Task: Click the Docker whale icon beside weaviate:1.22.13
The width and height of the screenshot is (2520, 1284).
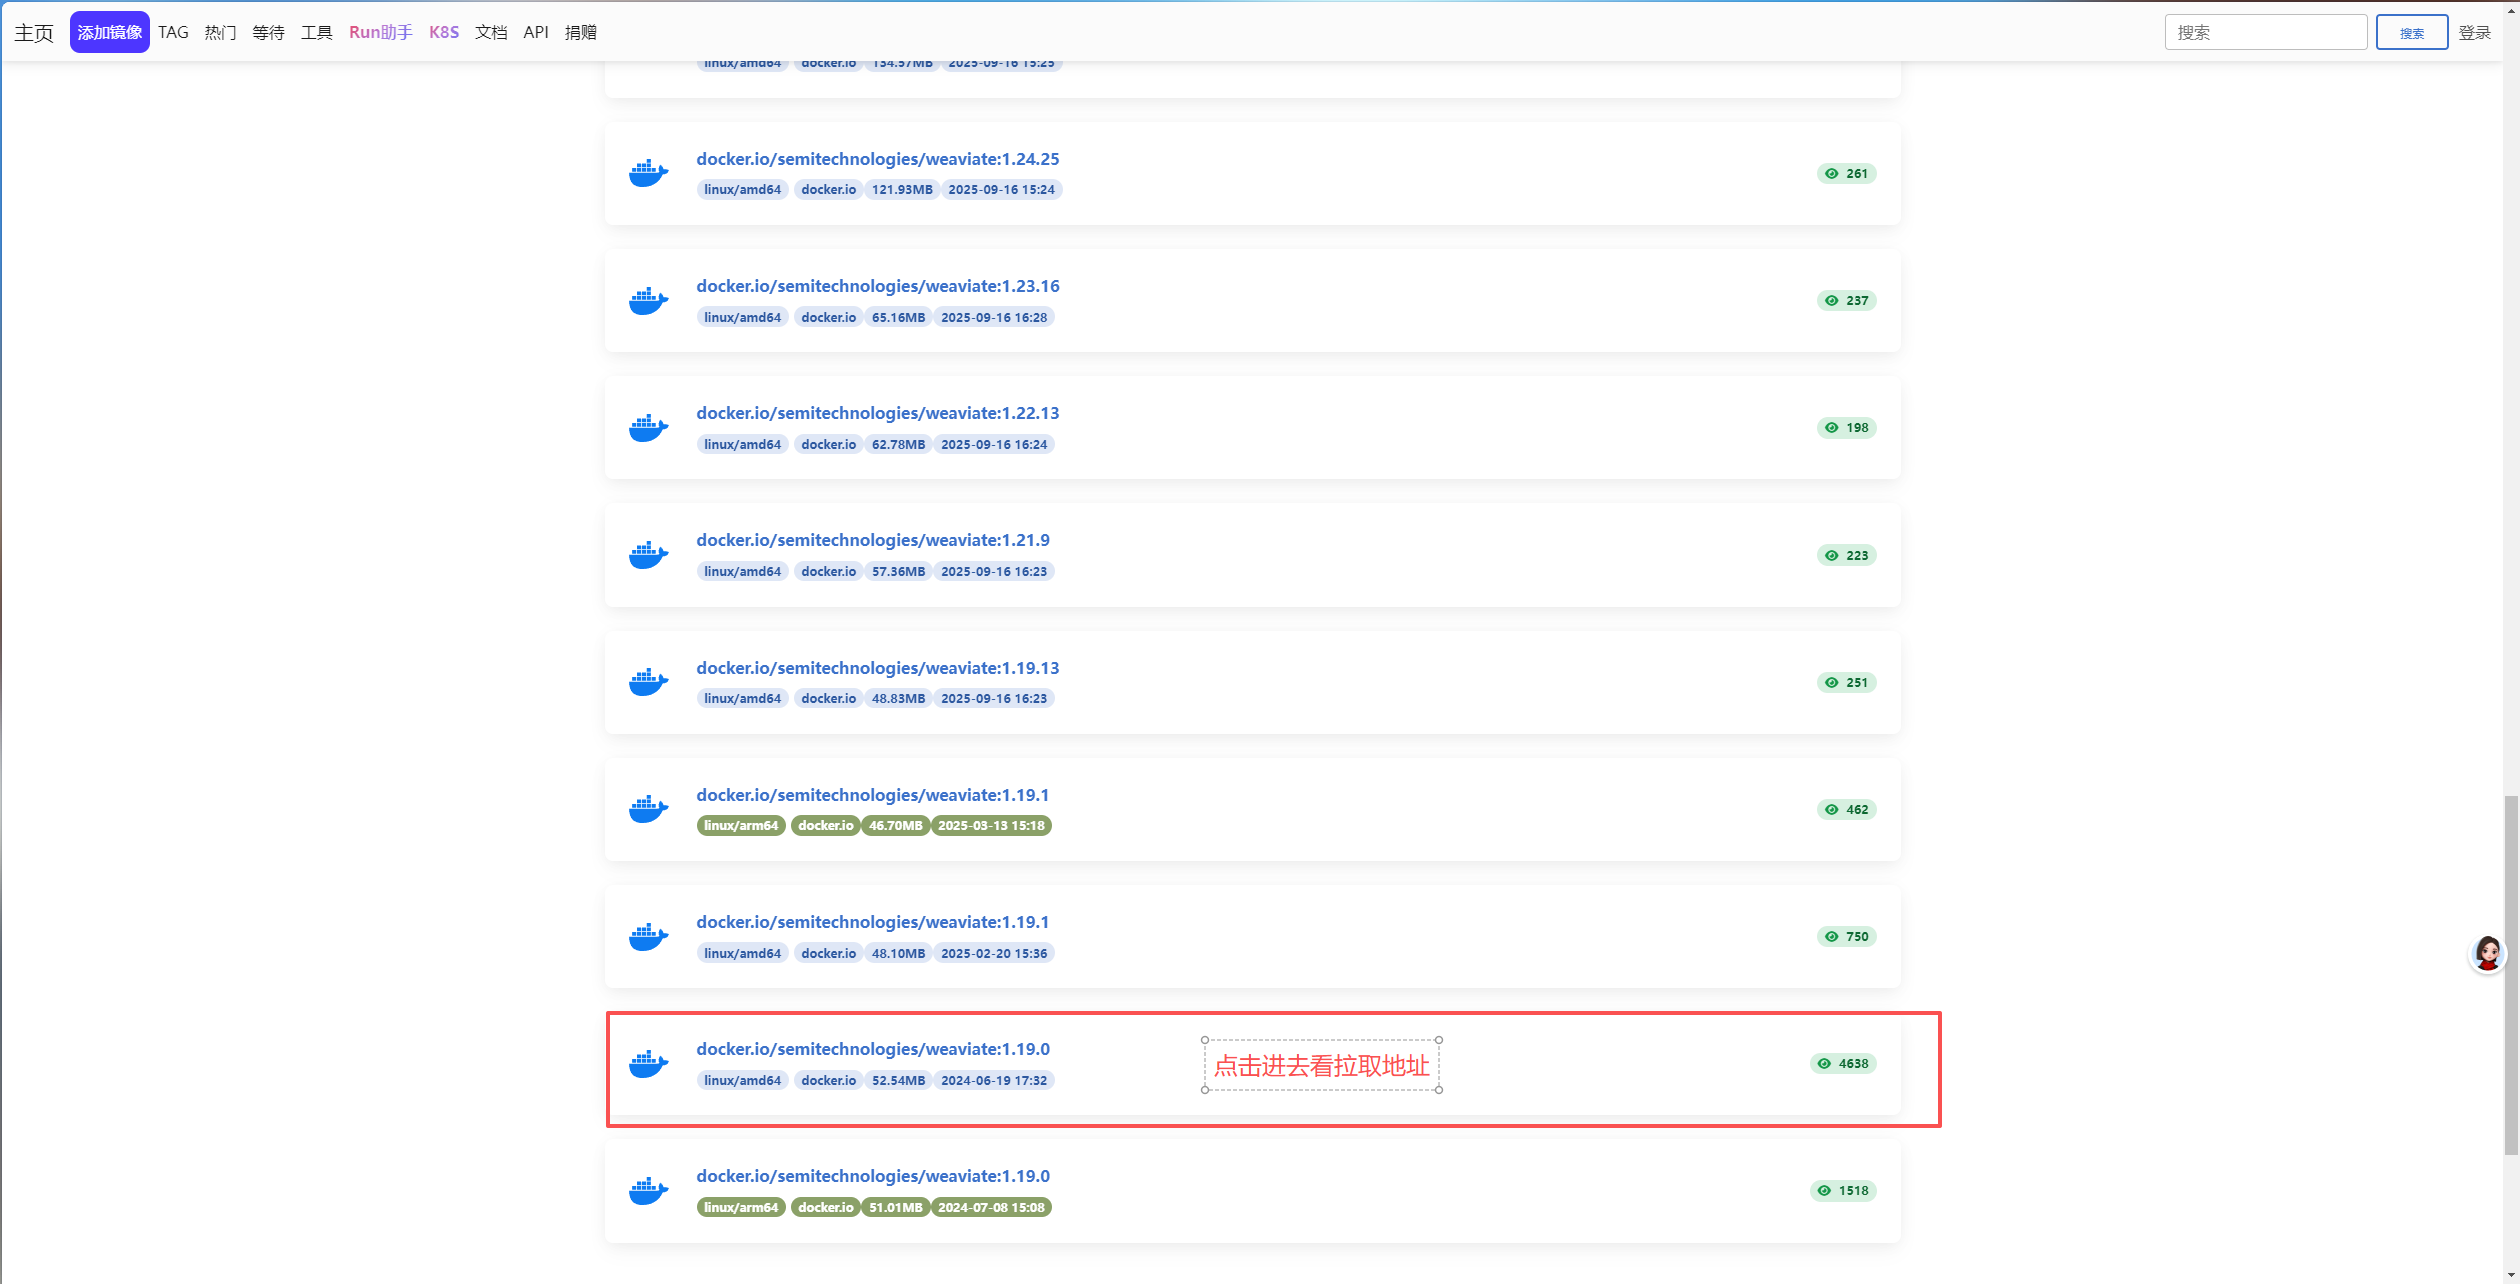Action: coord(648,427)
